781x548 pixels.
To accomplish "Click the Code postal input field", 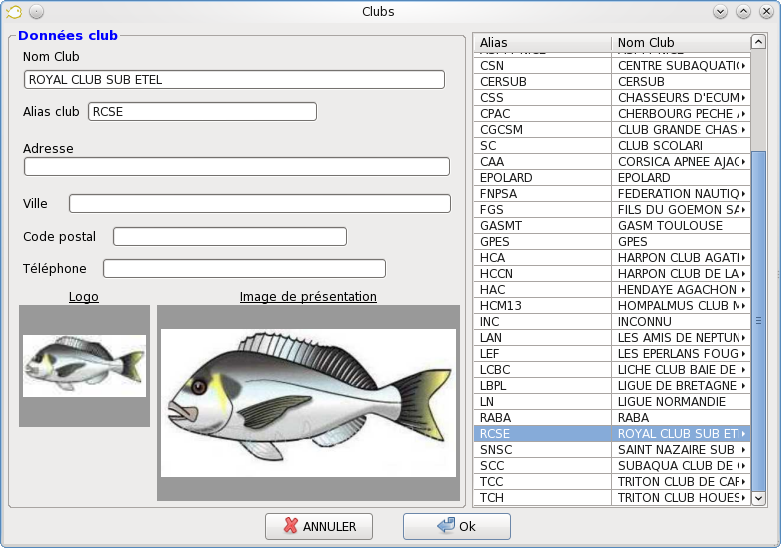I will pyautogui.click(x=230, y=237).
